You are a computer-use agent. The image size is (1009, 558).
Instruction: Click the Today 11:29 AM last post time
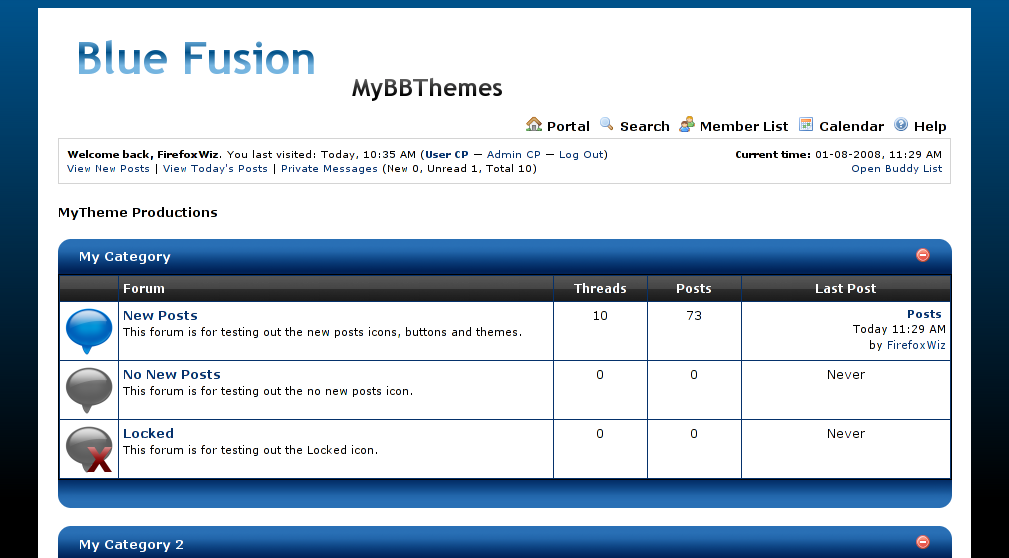click(x=899, y=330)
